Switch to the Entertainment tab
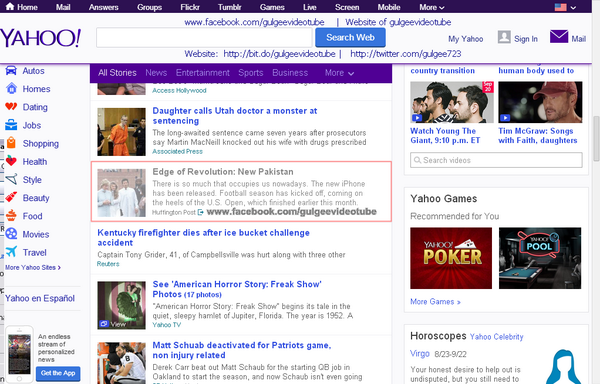Image resolution: width=600 pixels, height=384 pixels. pyautogui.click(x=203, y=73)
